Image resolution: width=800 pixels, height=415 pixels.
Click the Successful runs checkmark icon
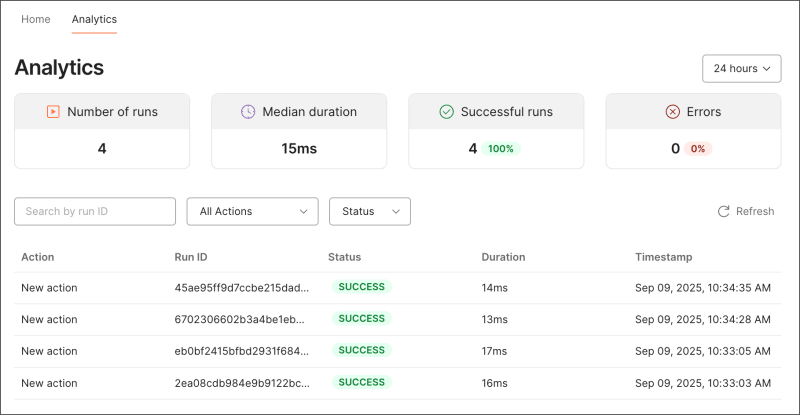coord(447,112)
